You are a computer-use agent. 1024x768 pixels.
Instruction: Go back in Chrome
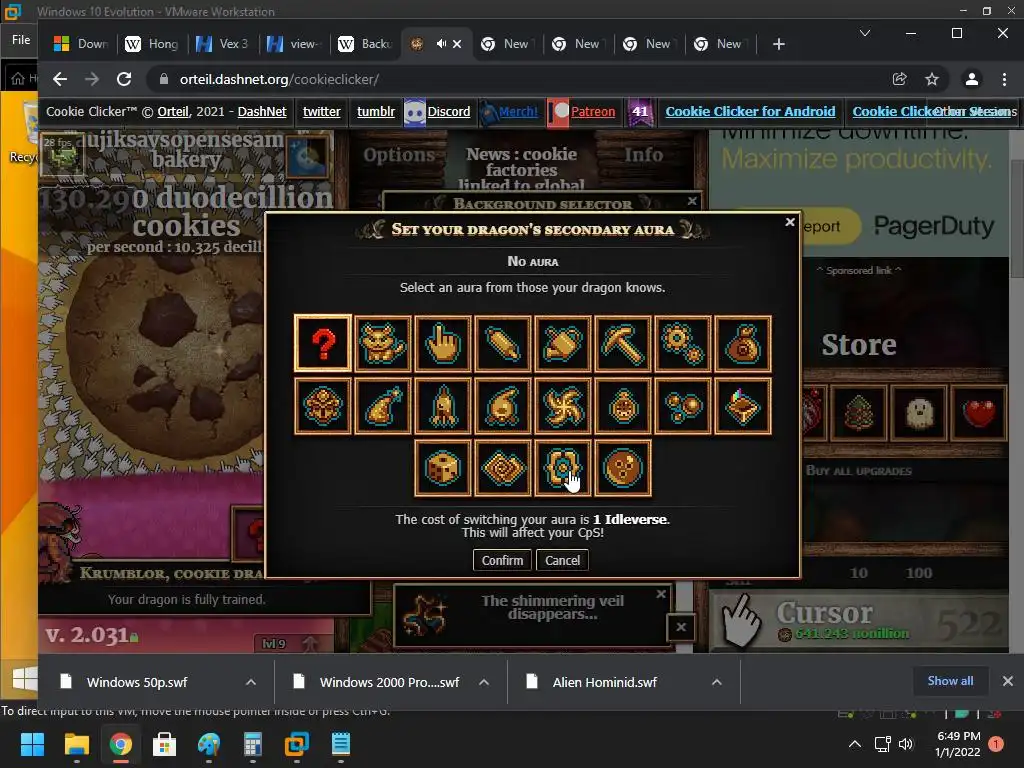point(60,79)
